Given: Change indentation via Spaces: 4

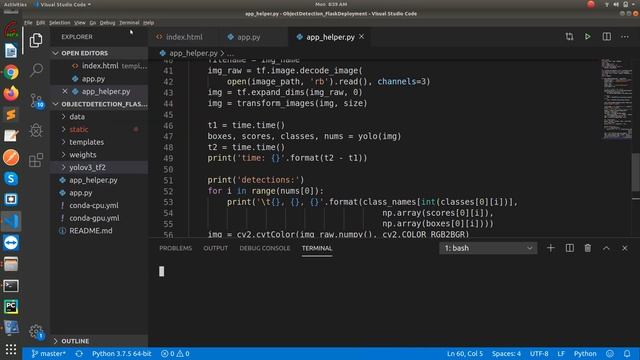Looking at the screenshot, I should (x=506, y=353).
